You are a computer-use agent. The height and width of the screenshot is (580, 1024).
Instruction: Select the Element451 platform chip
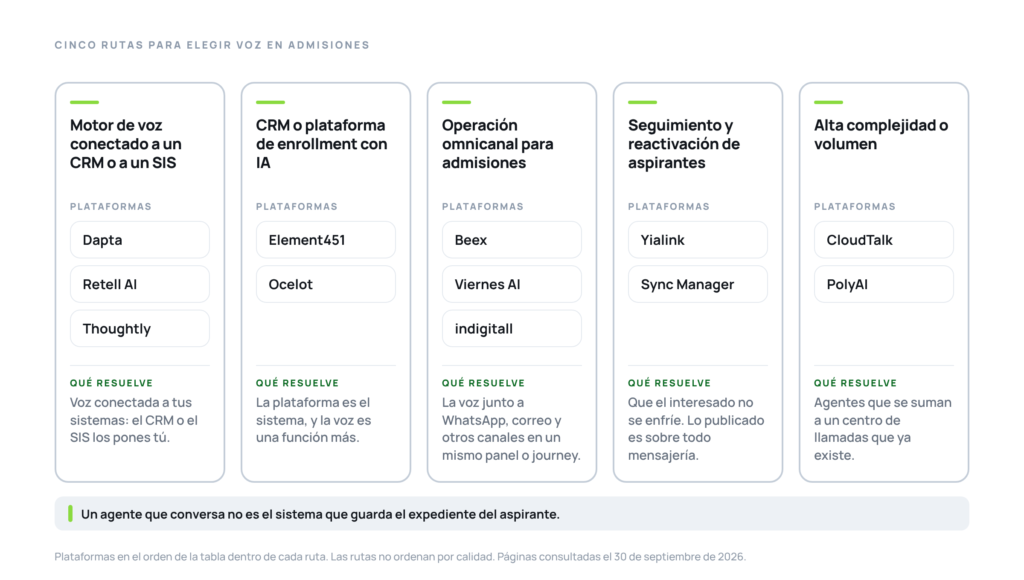click(326, 240)
